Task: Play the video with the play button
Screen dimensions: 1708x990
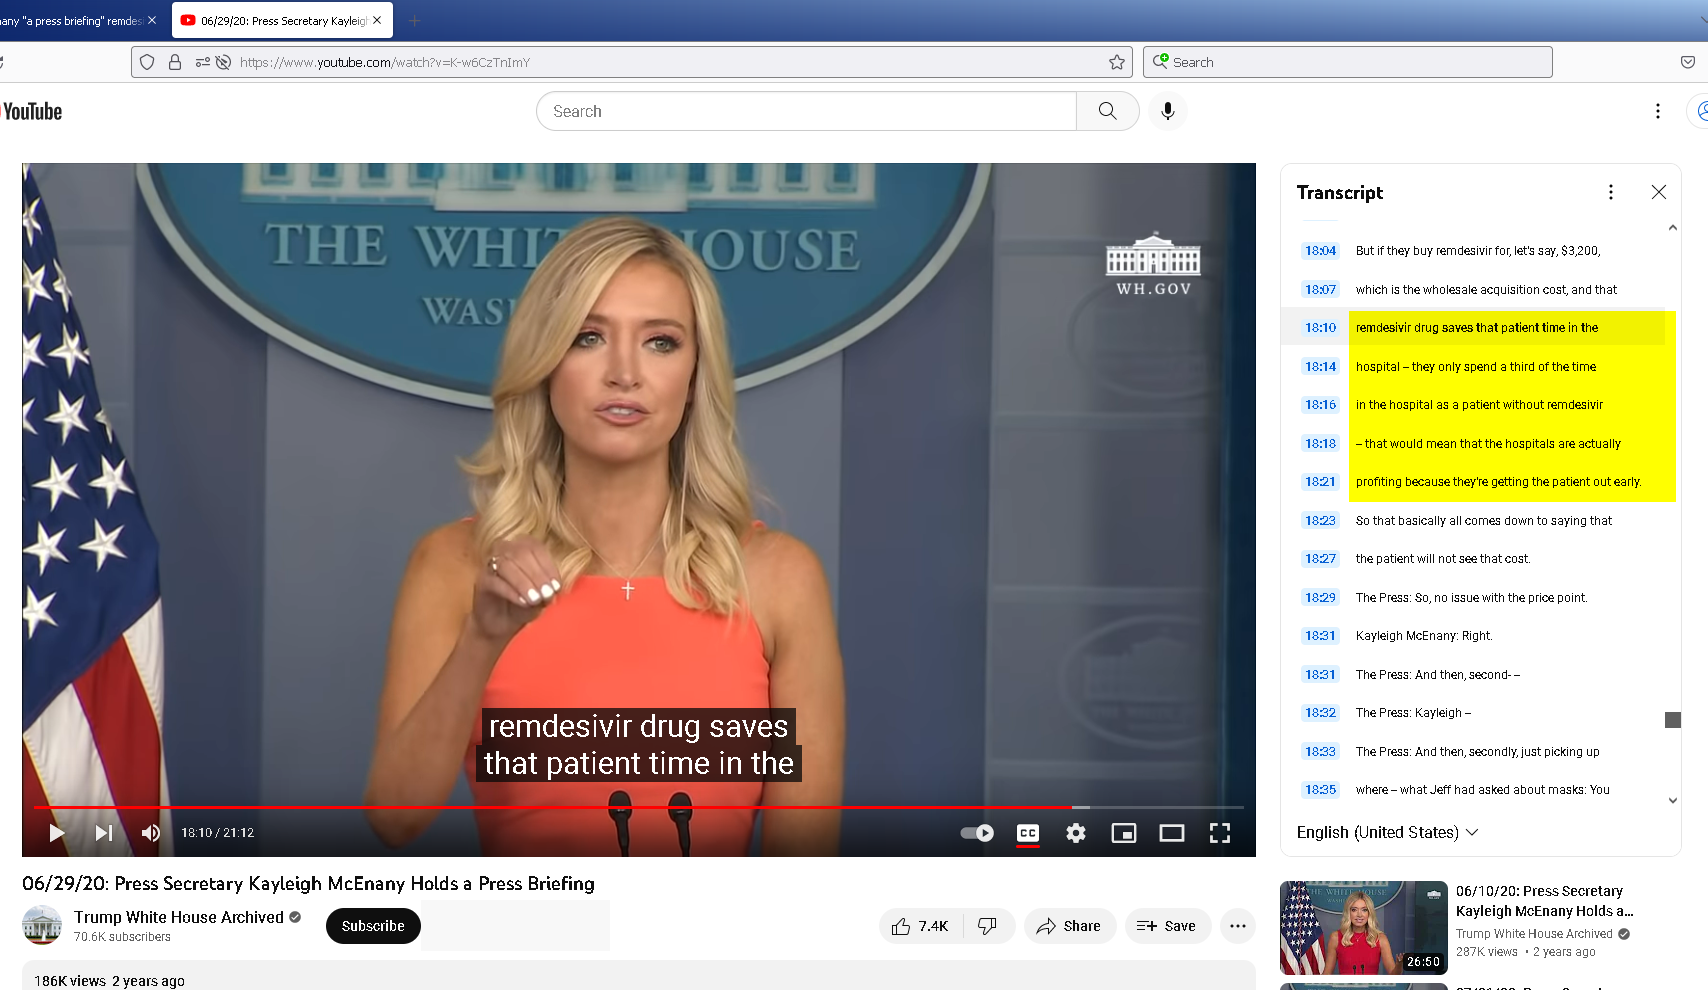Action: pos(57,833)
